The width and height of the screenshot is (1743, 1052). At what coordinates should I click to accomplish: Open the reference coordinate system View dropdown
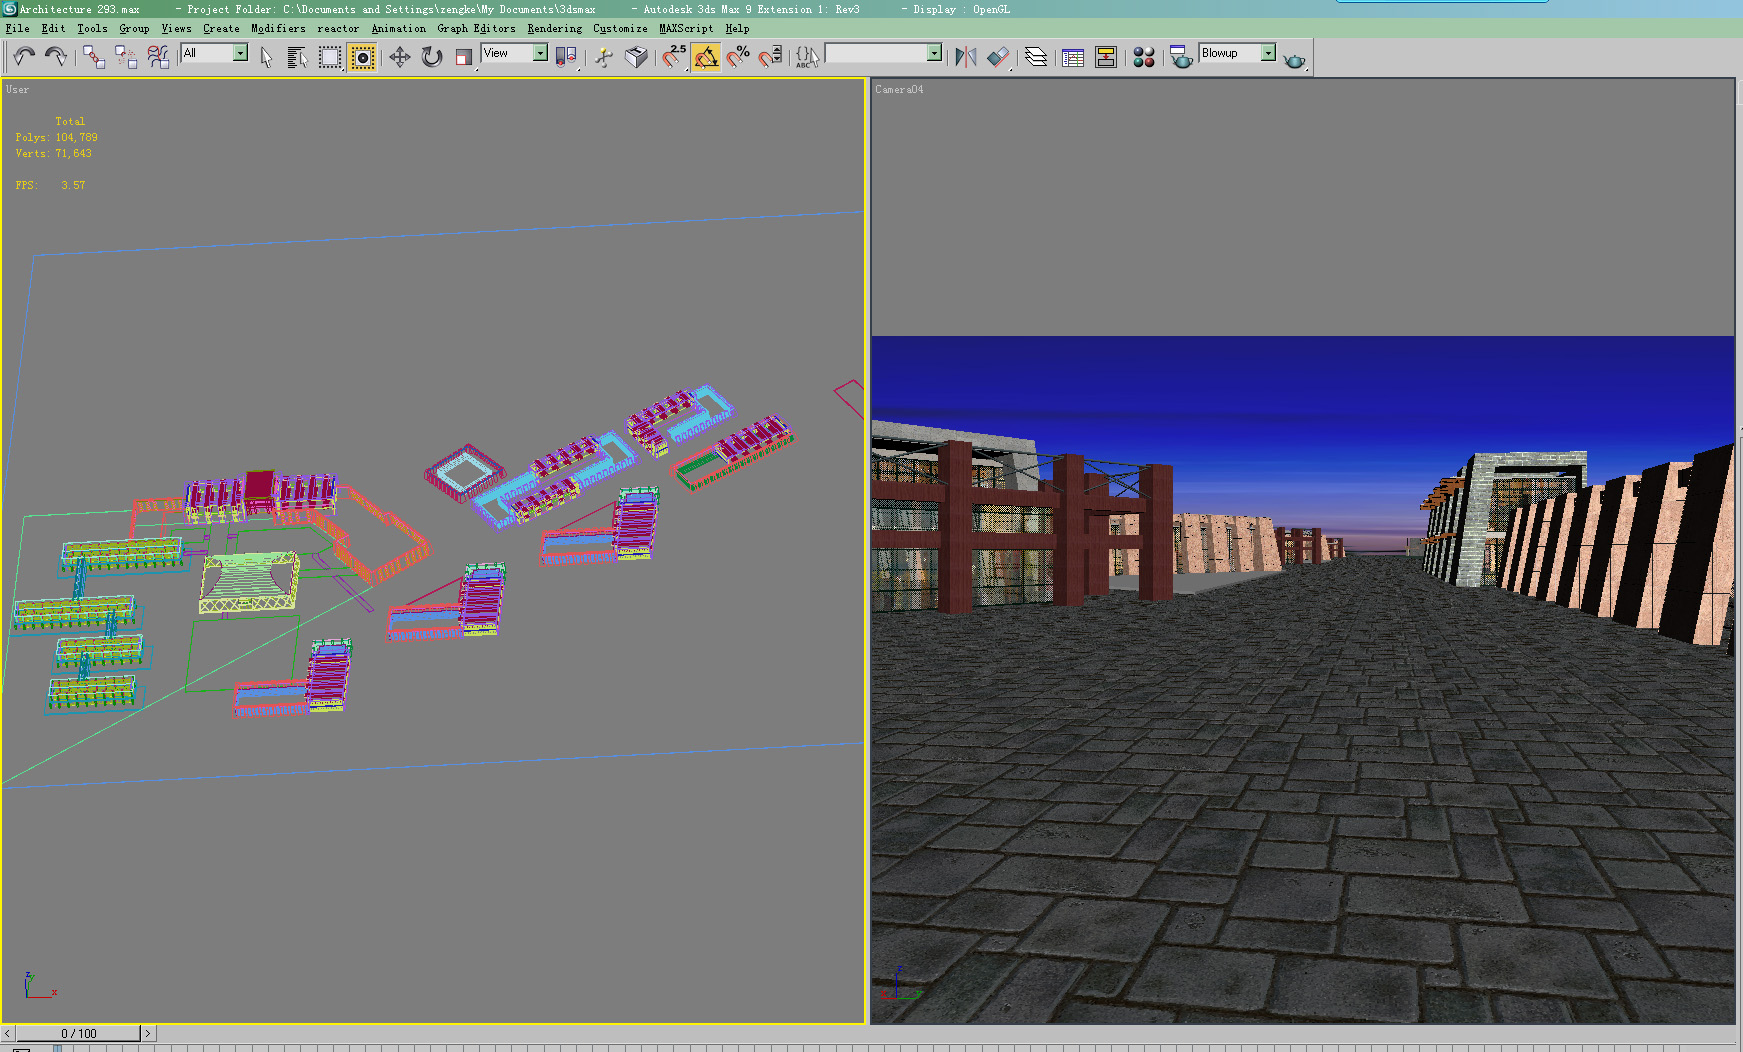tap(514, 53)
